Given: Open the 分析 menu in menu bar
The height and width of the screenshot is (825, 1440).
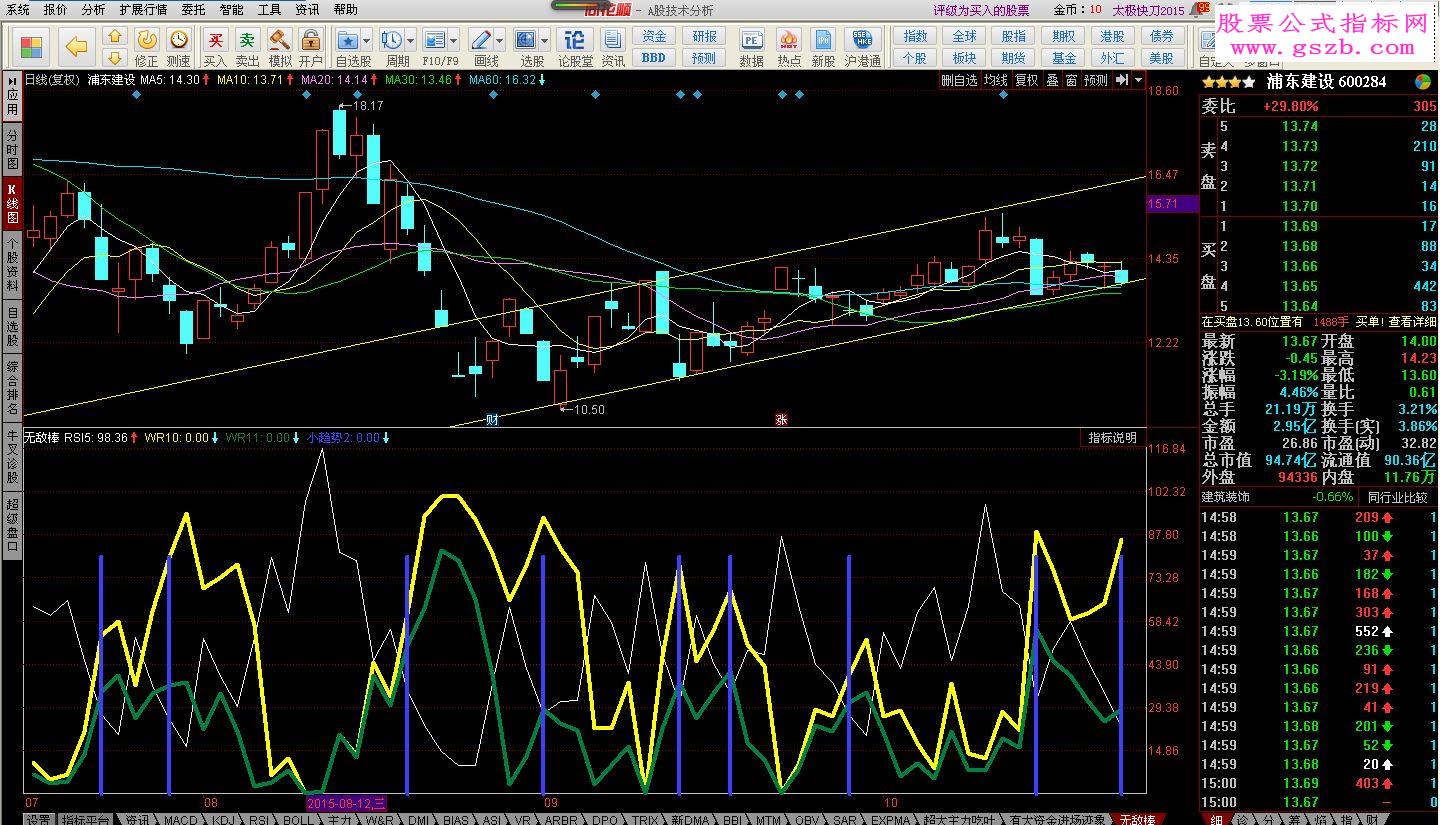Looking at the screenshot, I should (x=92, y=9).
